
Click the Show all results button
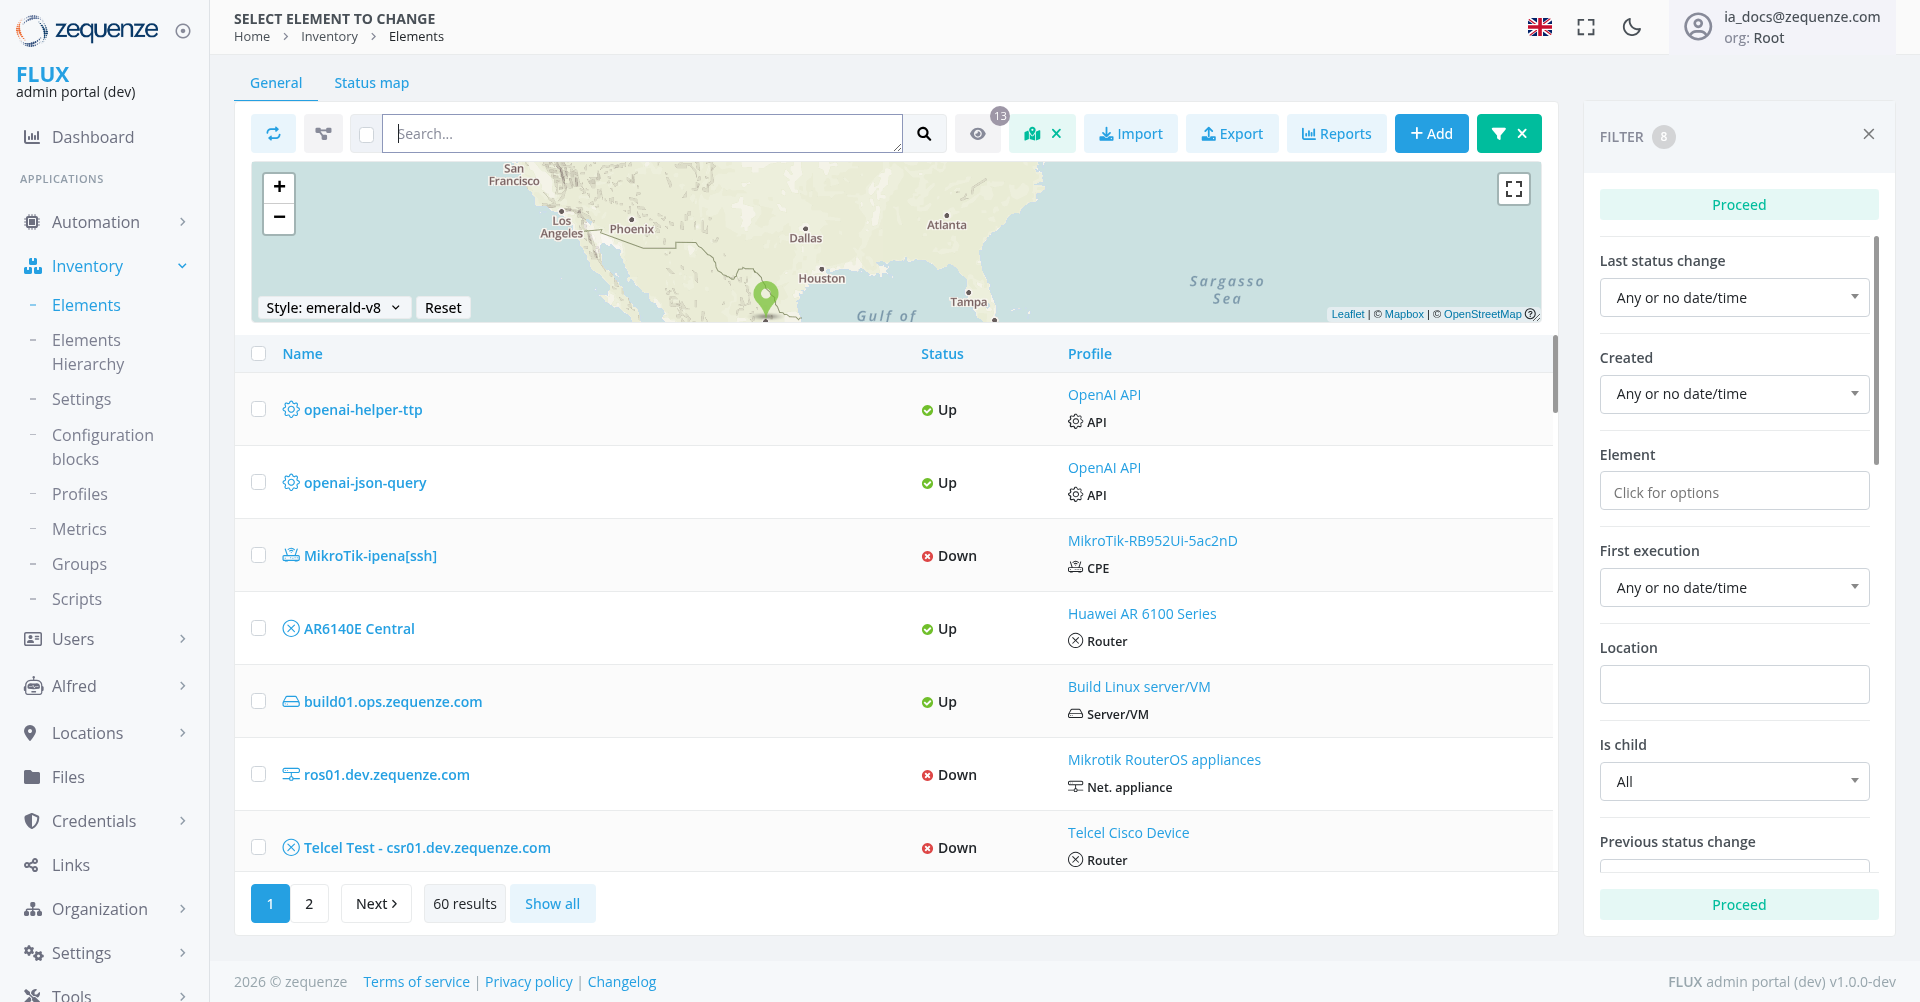pos(553,904)
